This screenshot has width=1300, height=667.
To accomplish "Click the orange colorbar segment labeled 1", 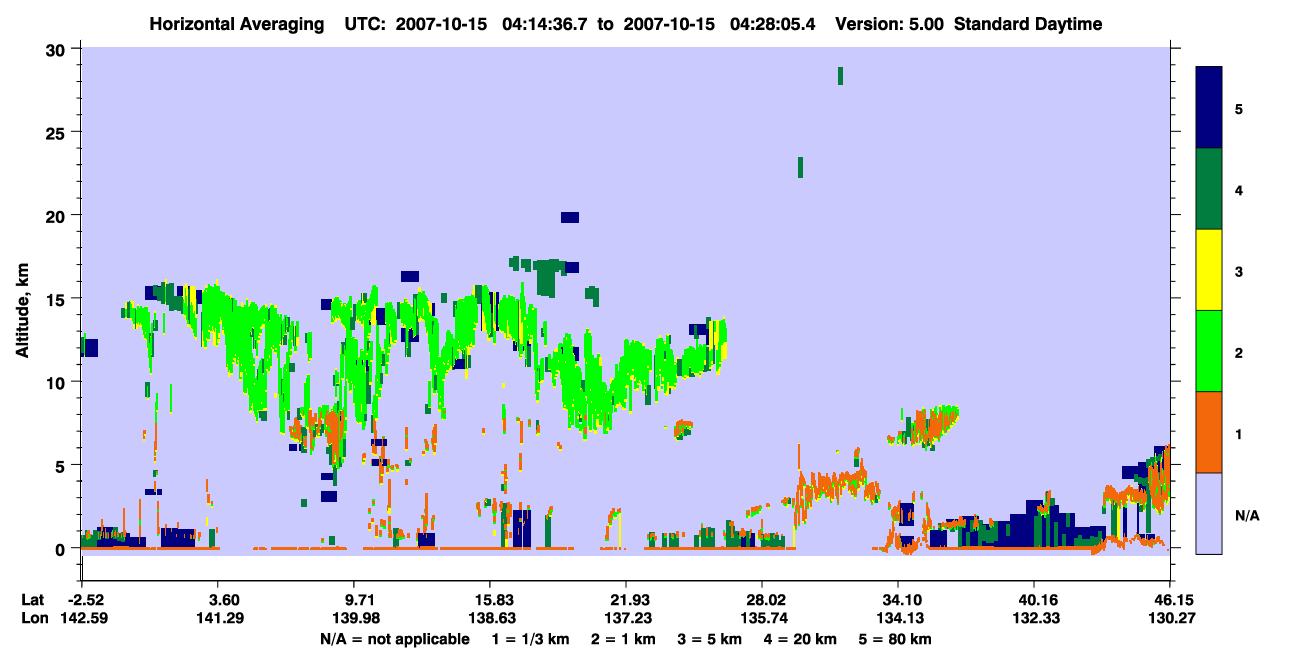I will tap(1209, 432).
